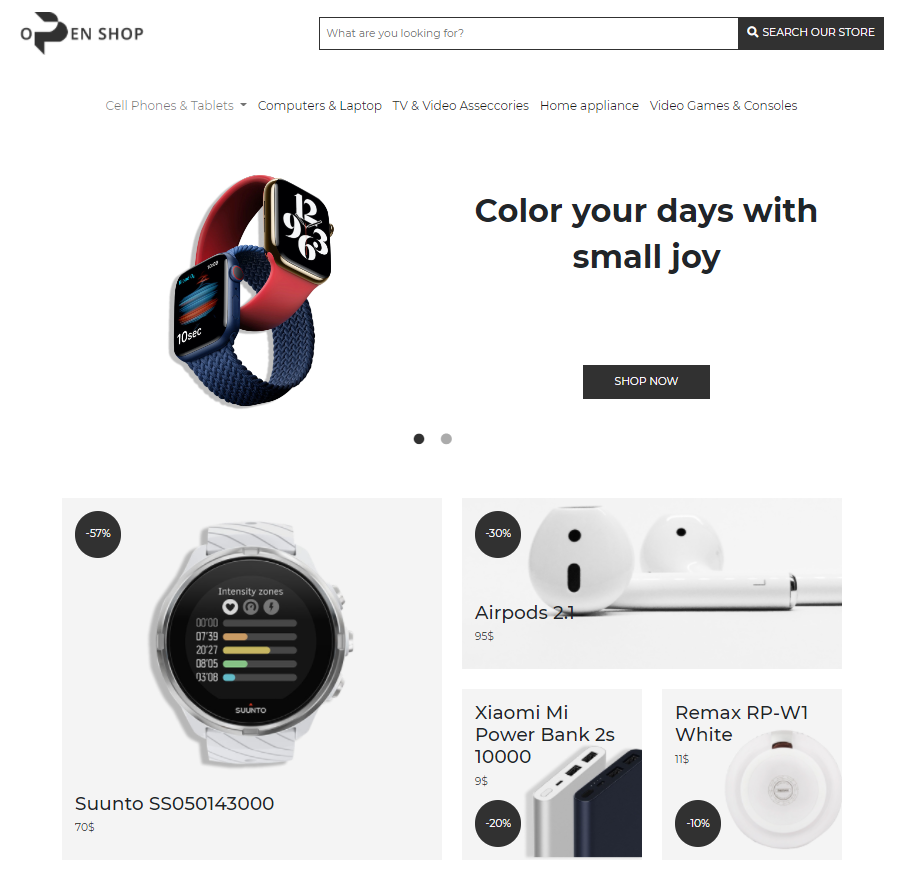Open the Airpods 2.1 product link
This screenshot has width=914, height=874.
[x=525, y=613]
